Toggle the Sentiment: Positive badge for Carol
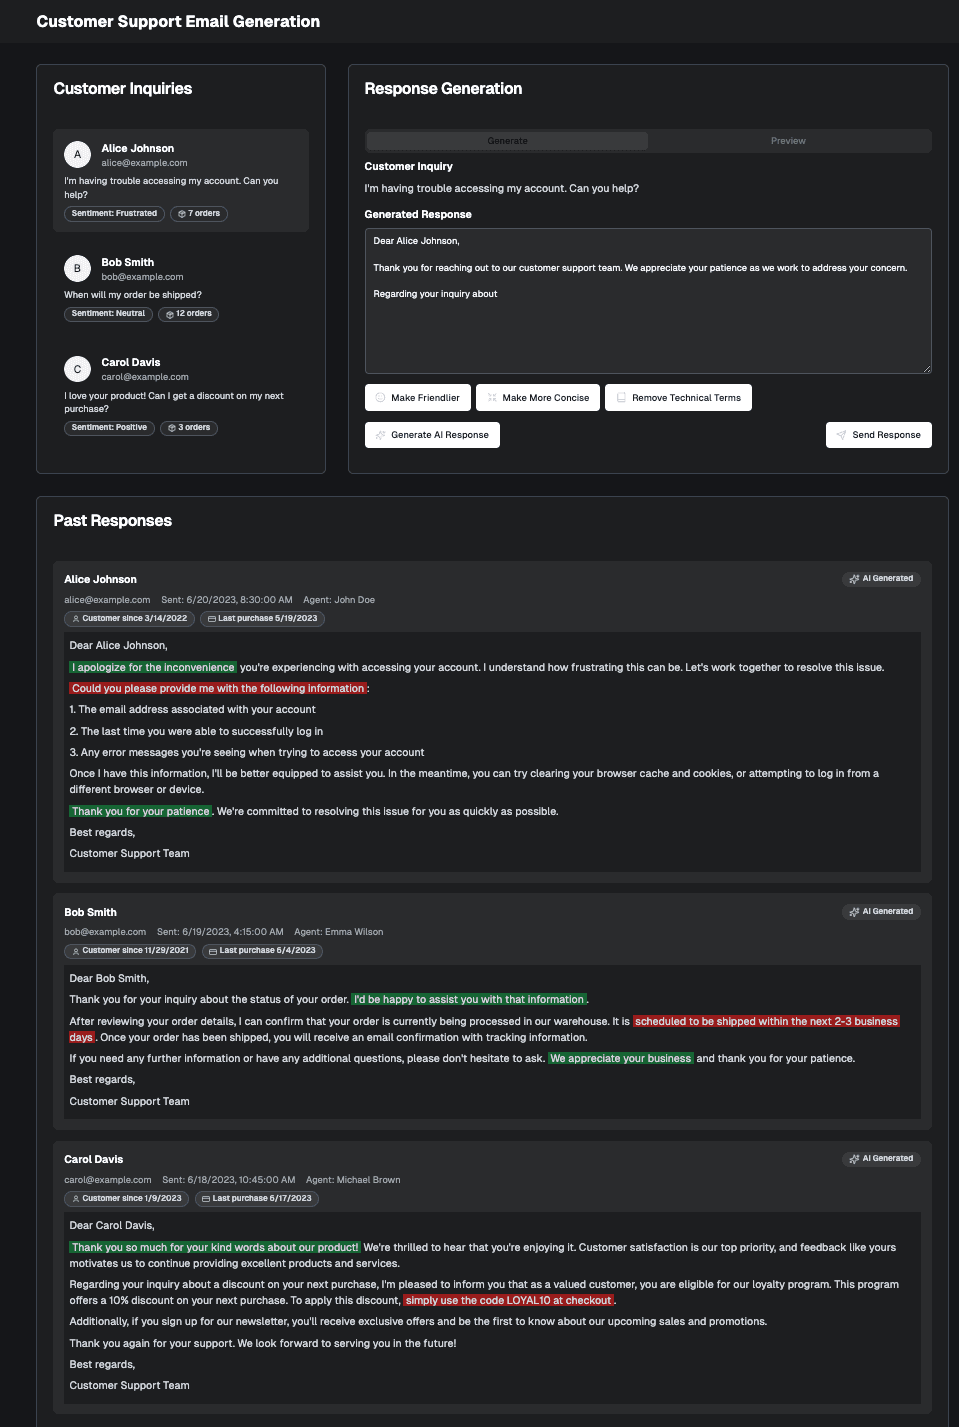 [x=111, y=427]
